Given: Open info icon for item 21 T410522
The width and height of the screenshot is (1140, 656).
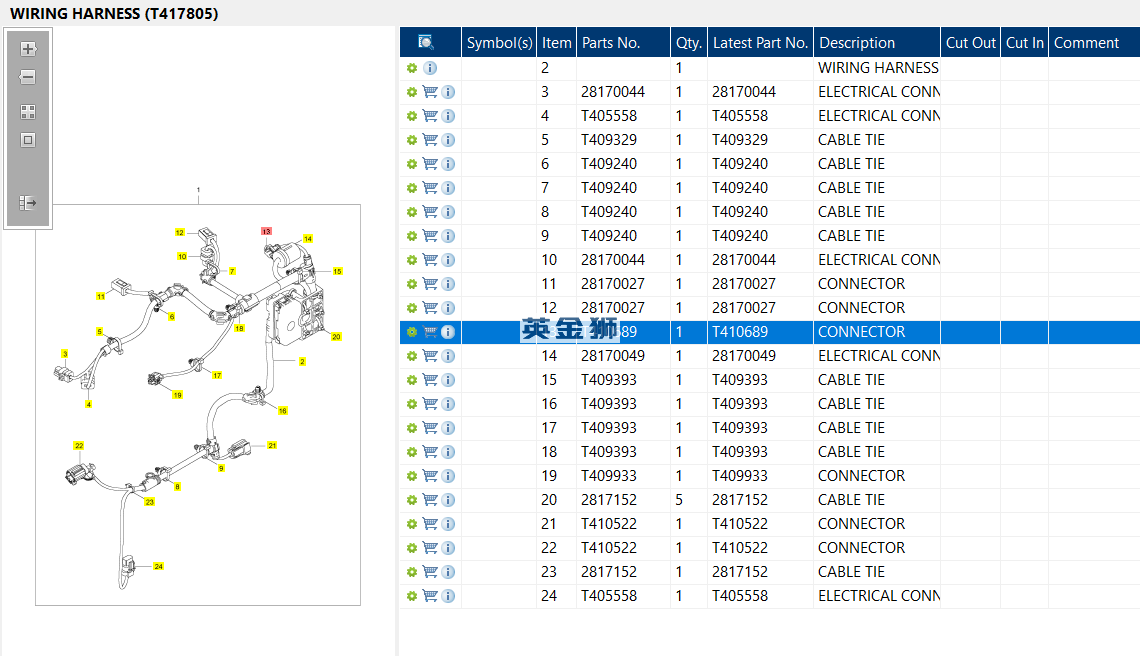Looking at the screenshot, I should [x=448, y=524].
